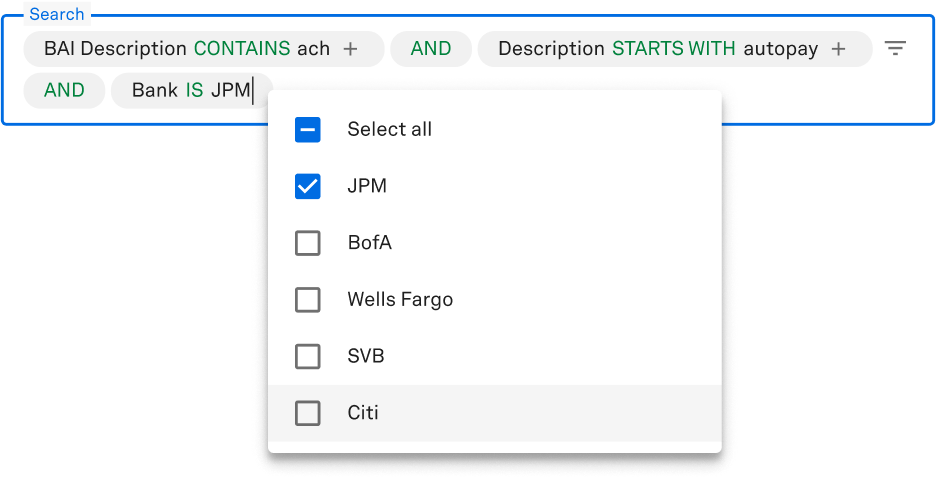
Task: Toggle the Select all checkbox
Action: pos(308,130)
